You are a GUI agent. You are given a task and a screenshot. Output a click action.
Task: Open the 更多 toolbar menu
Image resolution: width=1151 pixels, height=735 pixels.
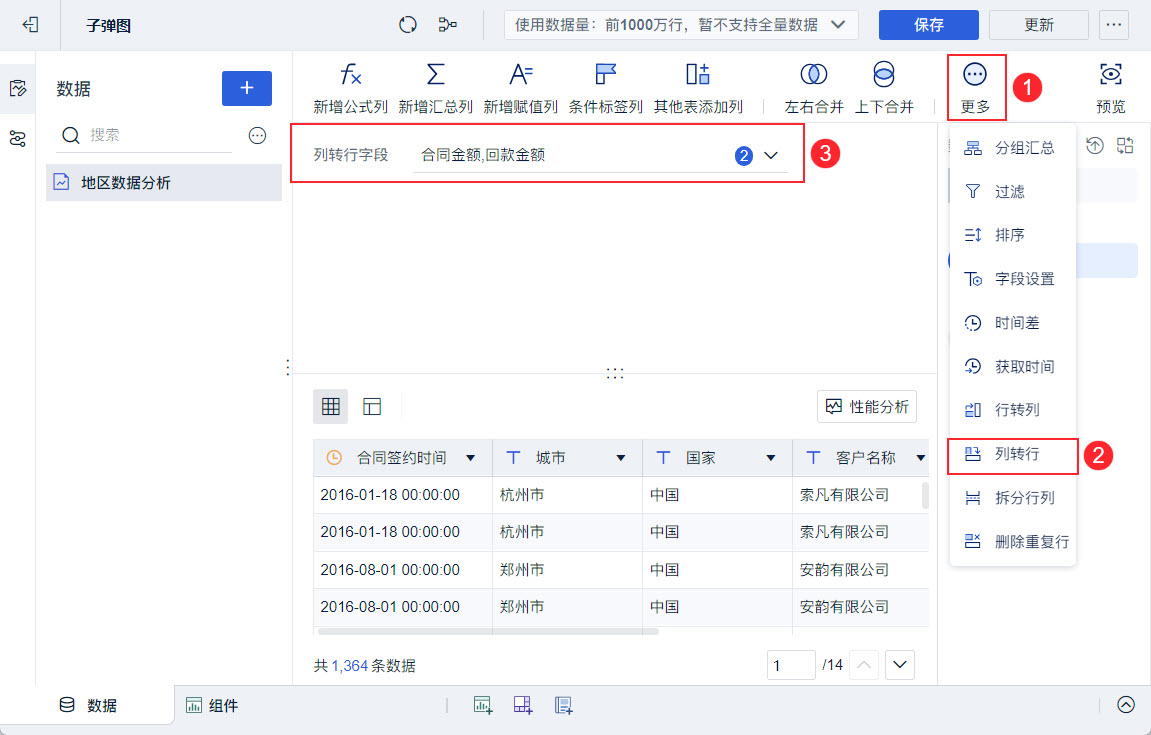point(976,87)
